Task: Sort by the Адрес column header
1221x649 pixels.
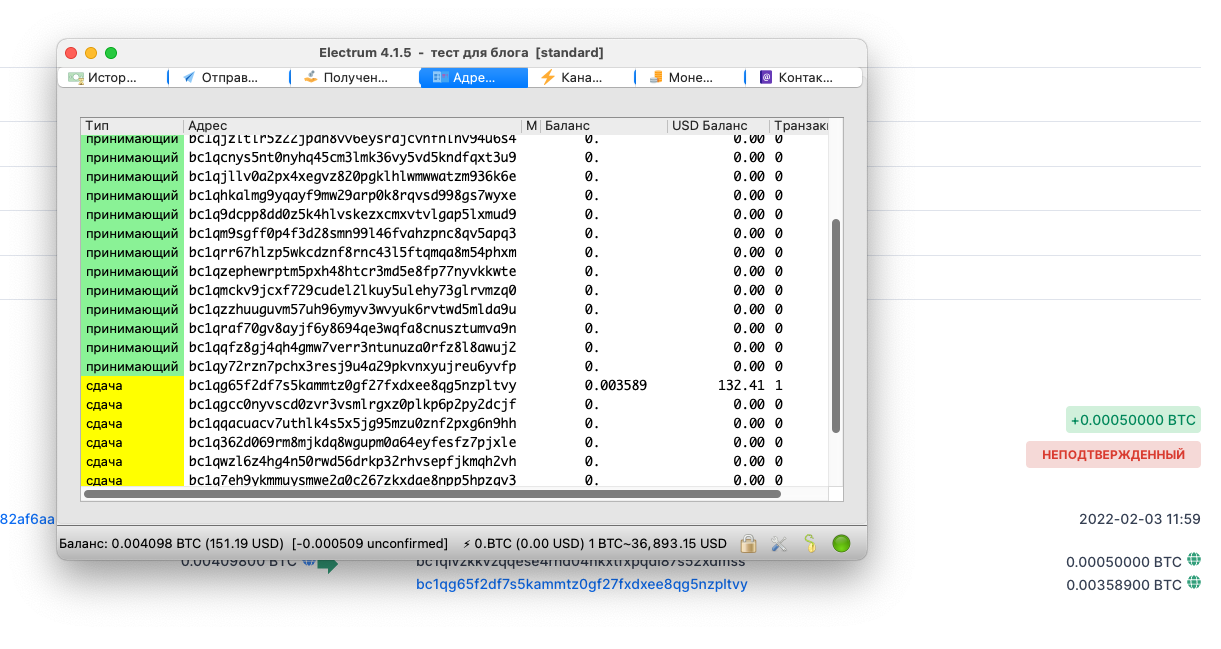Action: tap(354, 126)
